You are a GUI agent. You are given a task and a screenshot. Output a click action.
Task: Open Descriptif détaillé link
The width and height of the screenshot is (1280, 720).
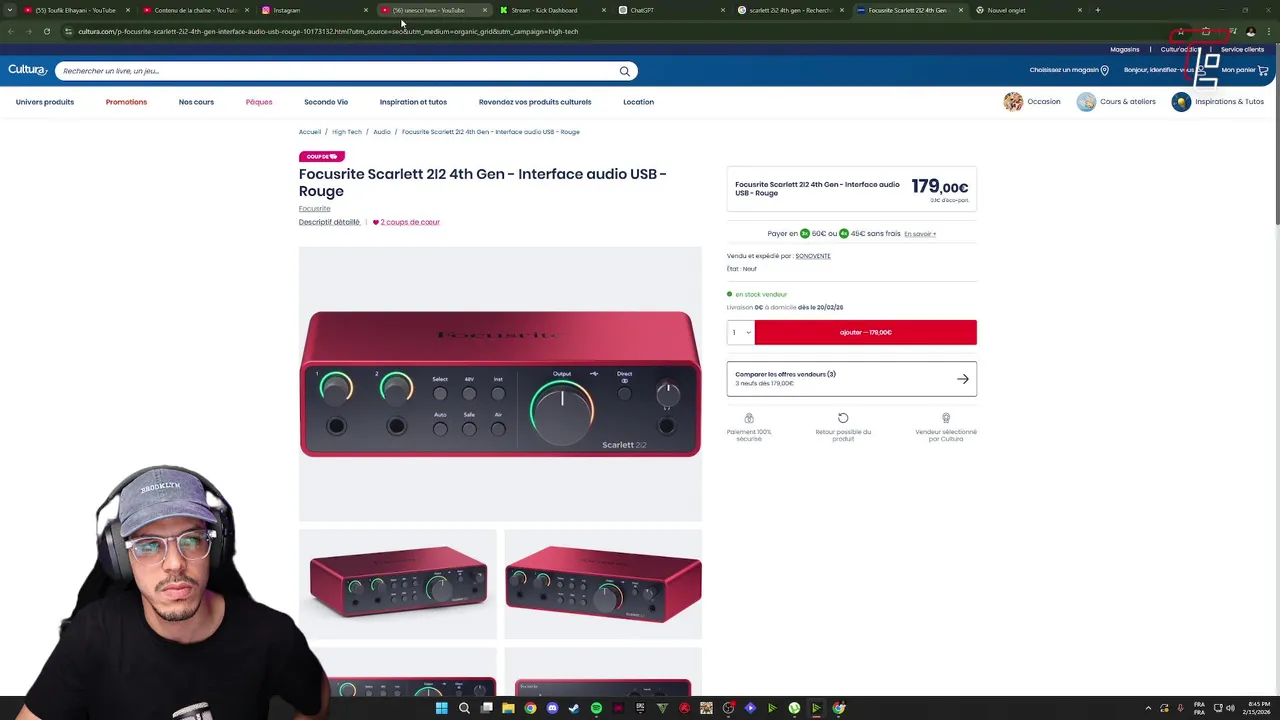point(329,222)
